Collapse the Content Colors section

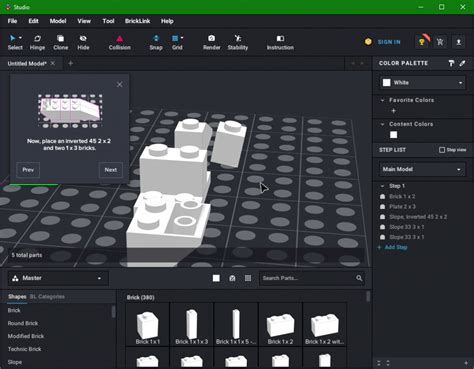pyautogui.click(x=382, y=124)
